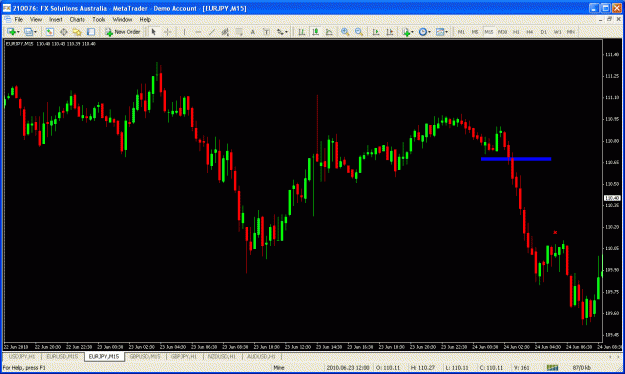This screenshot has height=374, width=625.
Task: Switch to the GBPJPY,H1 chart tab
Action: point(184,356)
